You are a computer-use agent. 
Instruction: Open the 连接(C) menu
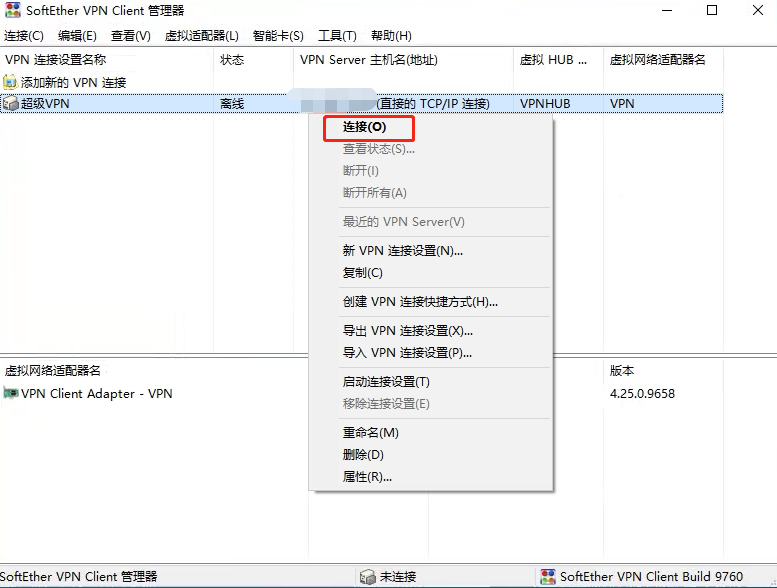coord(24,36)
